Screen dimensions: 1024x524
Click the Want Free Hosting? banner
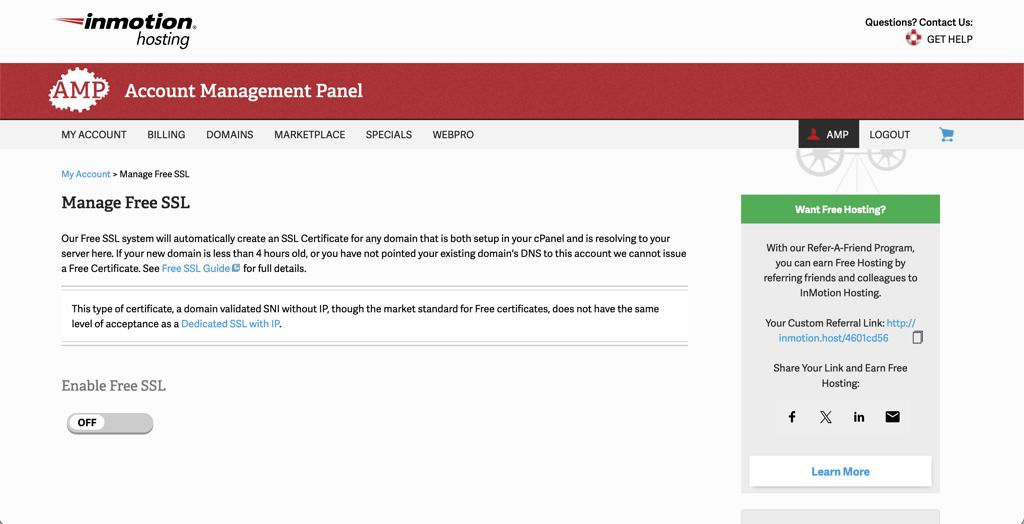840,209
